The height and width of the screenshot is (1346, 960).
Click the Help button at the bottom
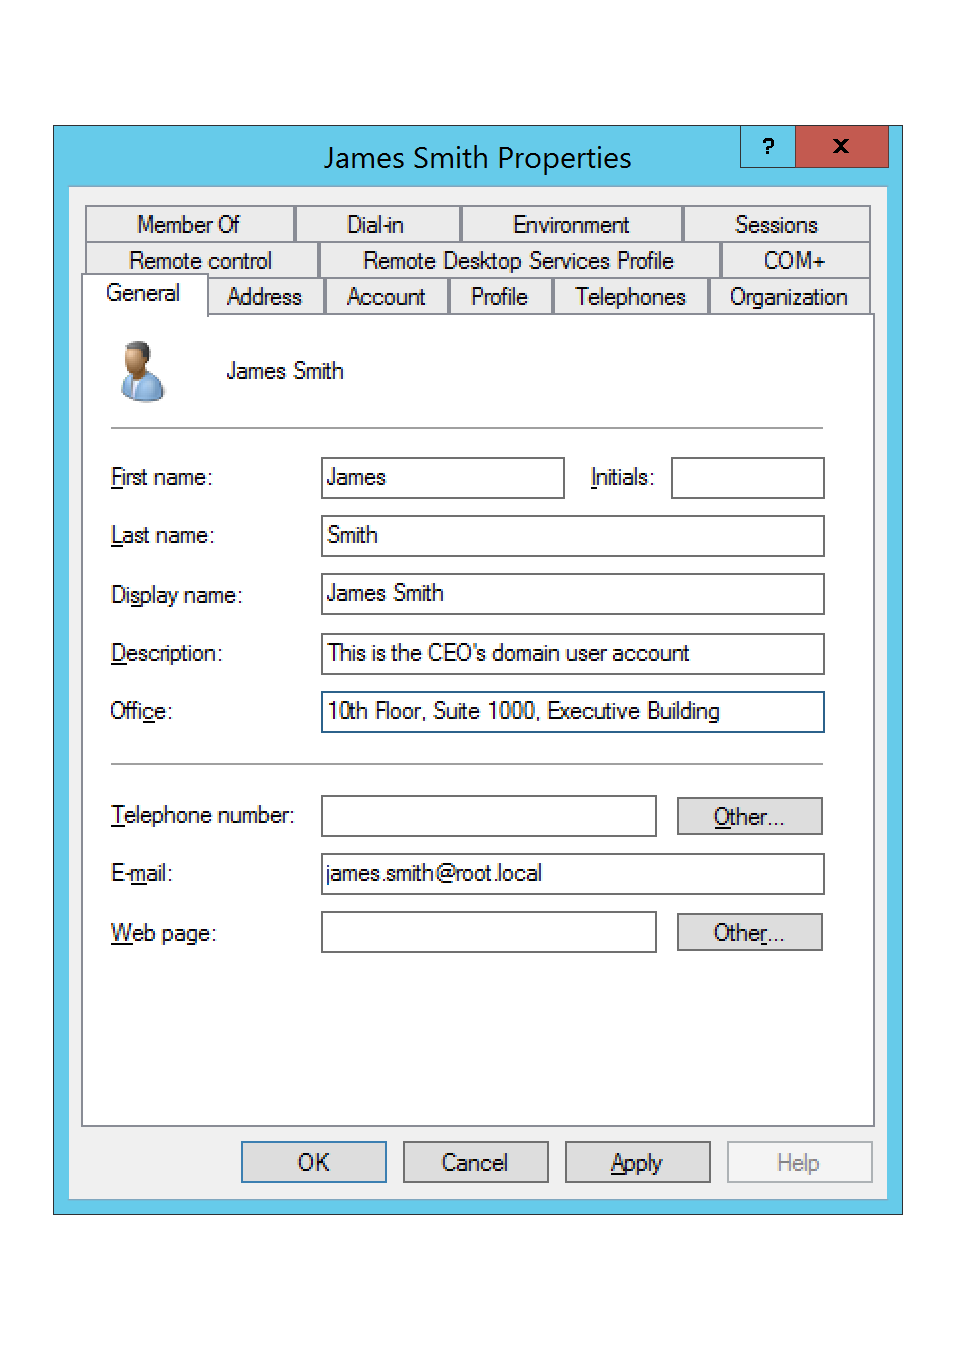(800, 1162)
